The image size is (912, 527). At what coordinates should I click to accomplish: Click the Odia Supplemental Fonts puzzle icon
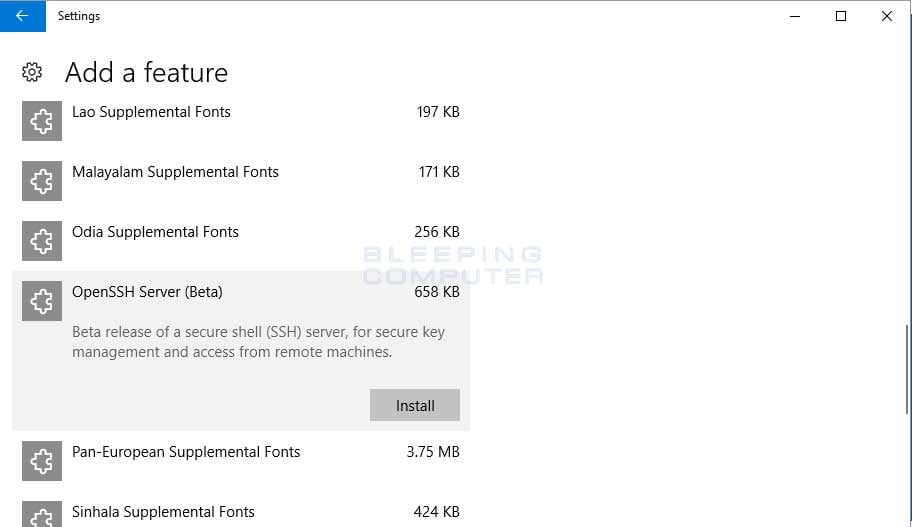tap(42, 241)
